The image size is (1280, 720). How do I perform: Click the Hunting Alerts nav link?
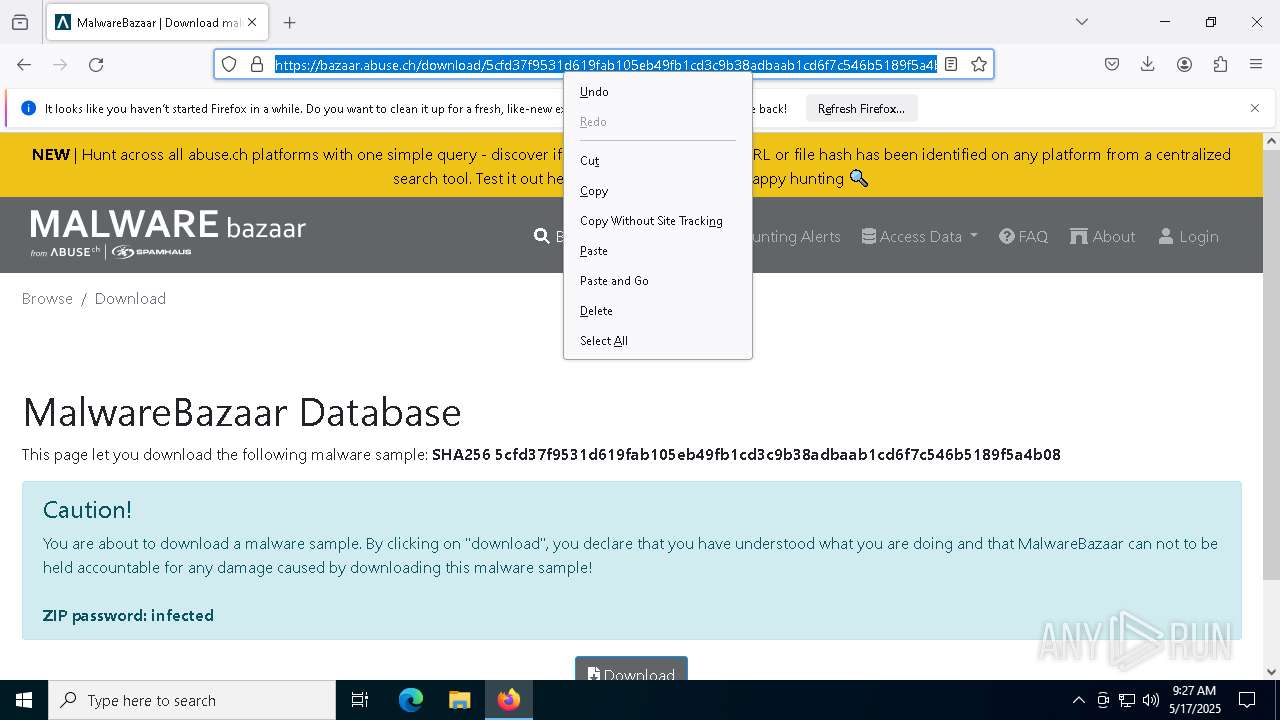pyautogui.click(x=796, y=237)
